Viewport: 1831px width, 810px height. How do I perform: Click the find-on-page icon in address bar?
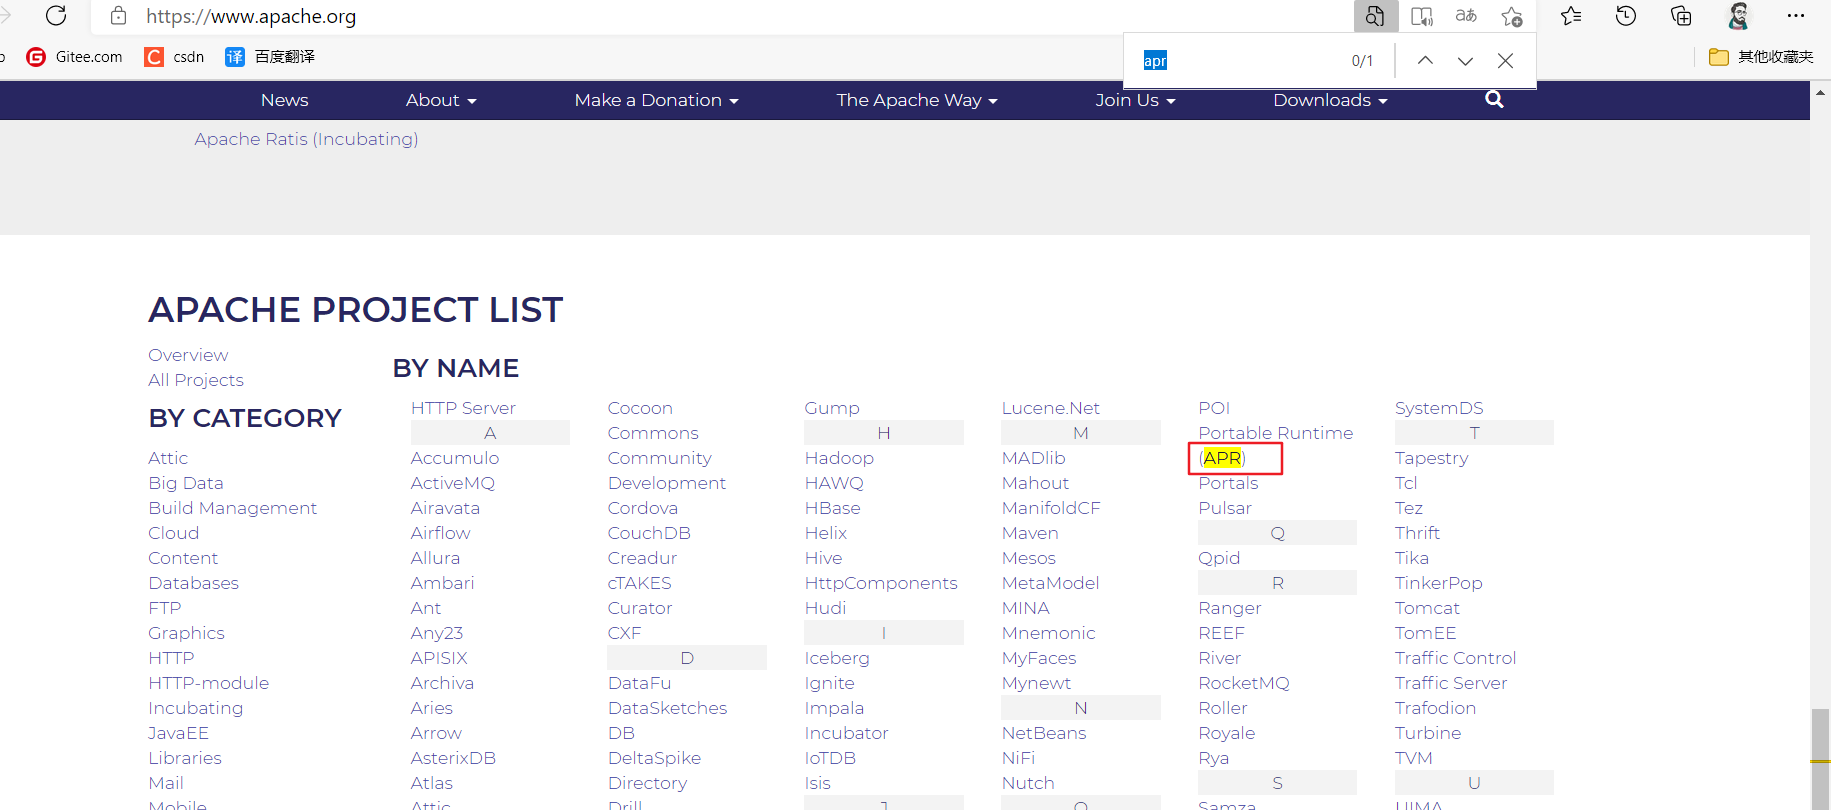point(1376,16)
